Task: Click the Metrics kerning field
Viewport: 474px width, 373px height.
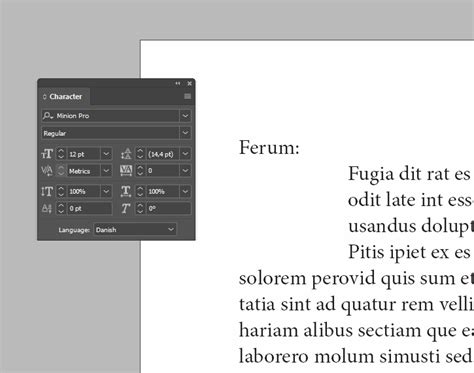Action: click(x=83, y=171)
